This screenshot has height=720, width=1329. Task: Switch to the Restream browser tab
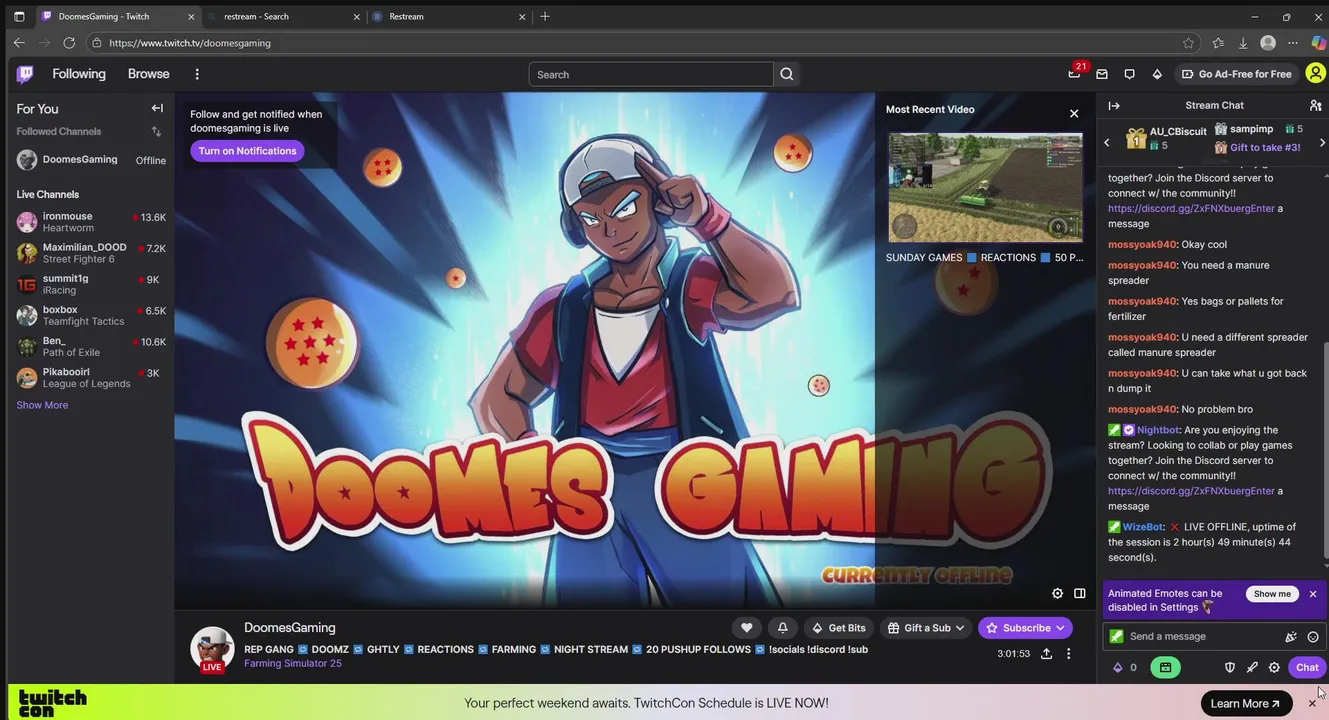449,17
